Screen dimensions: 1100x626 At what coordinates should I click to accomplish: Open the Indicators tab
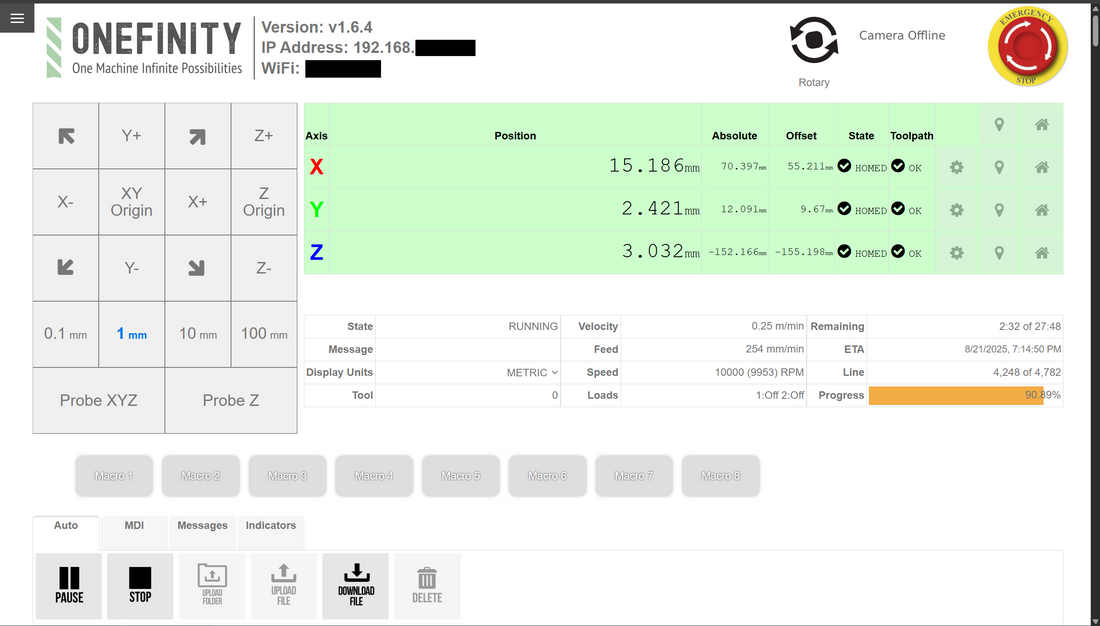point(270,525)
